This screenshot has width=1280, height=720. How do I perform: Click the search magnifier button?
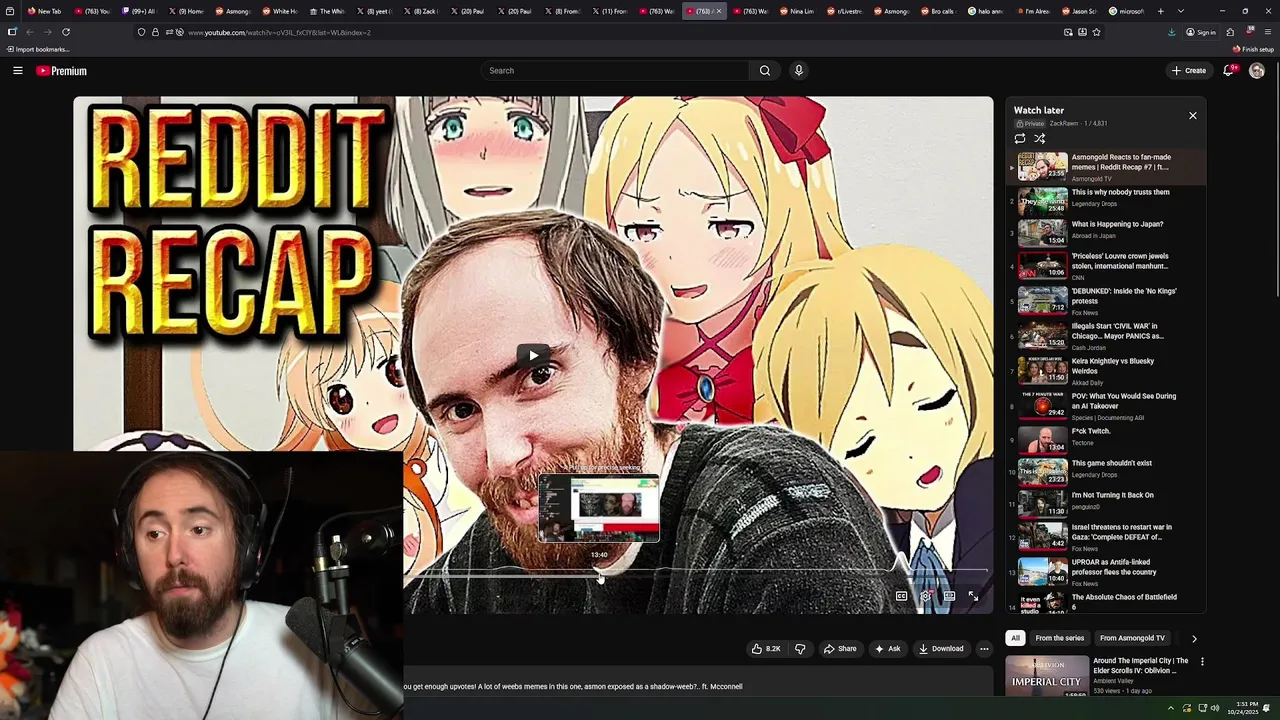[x=765, y=71]
